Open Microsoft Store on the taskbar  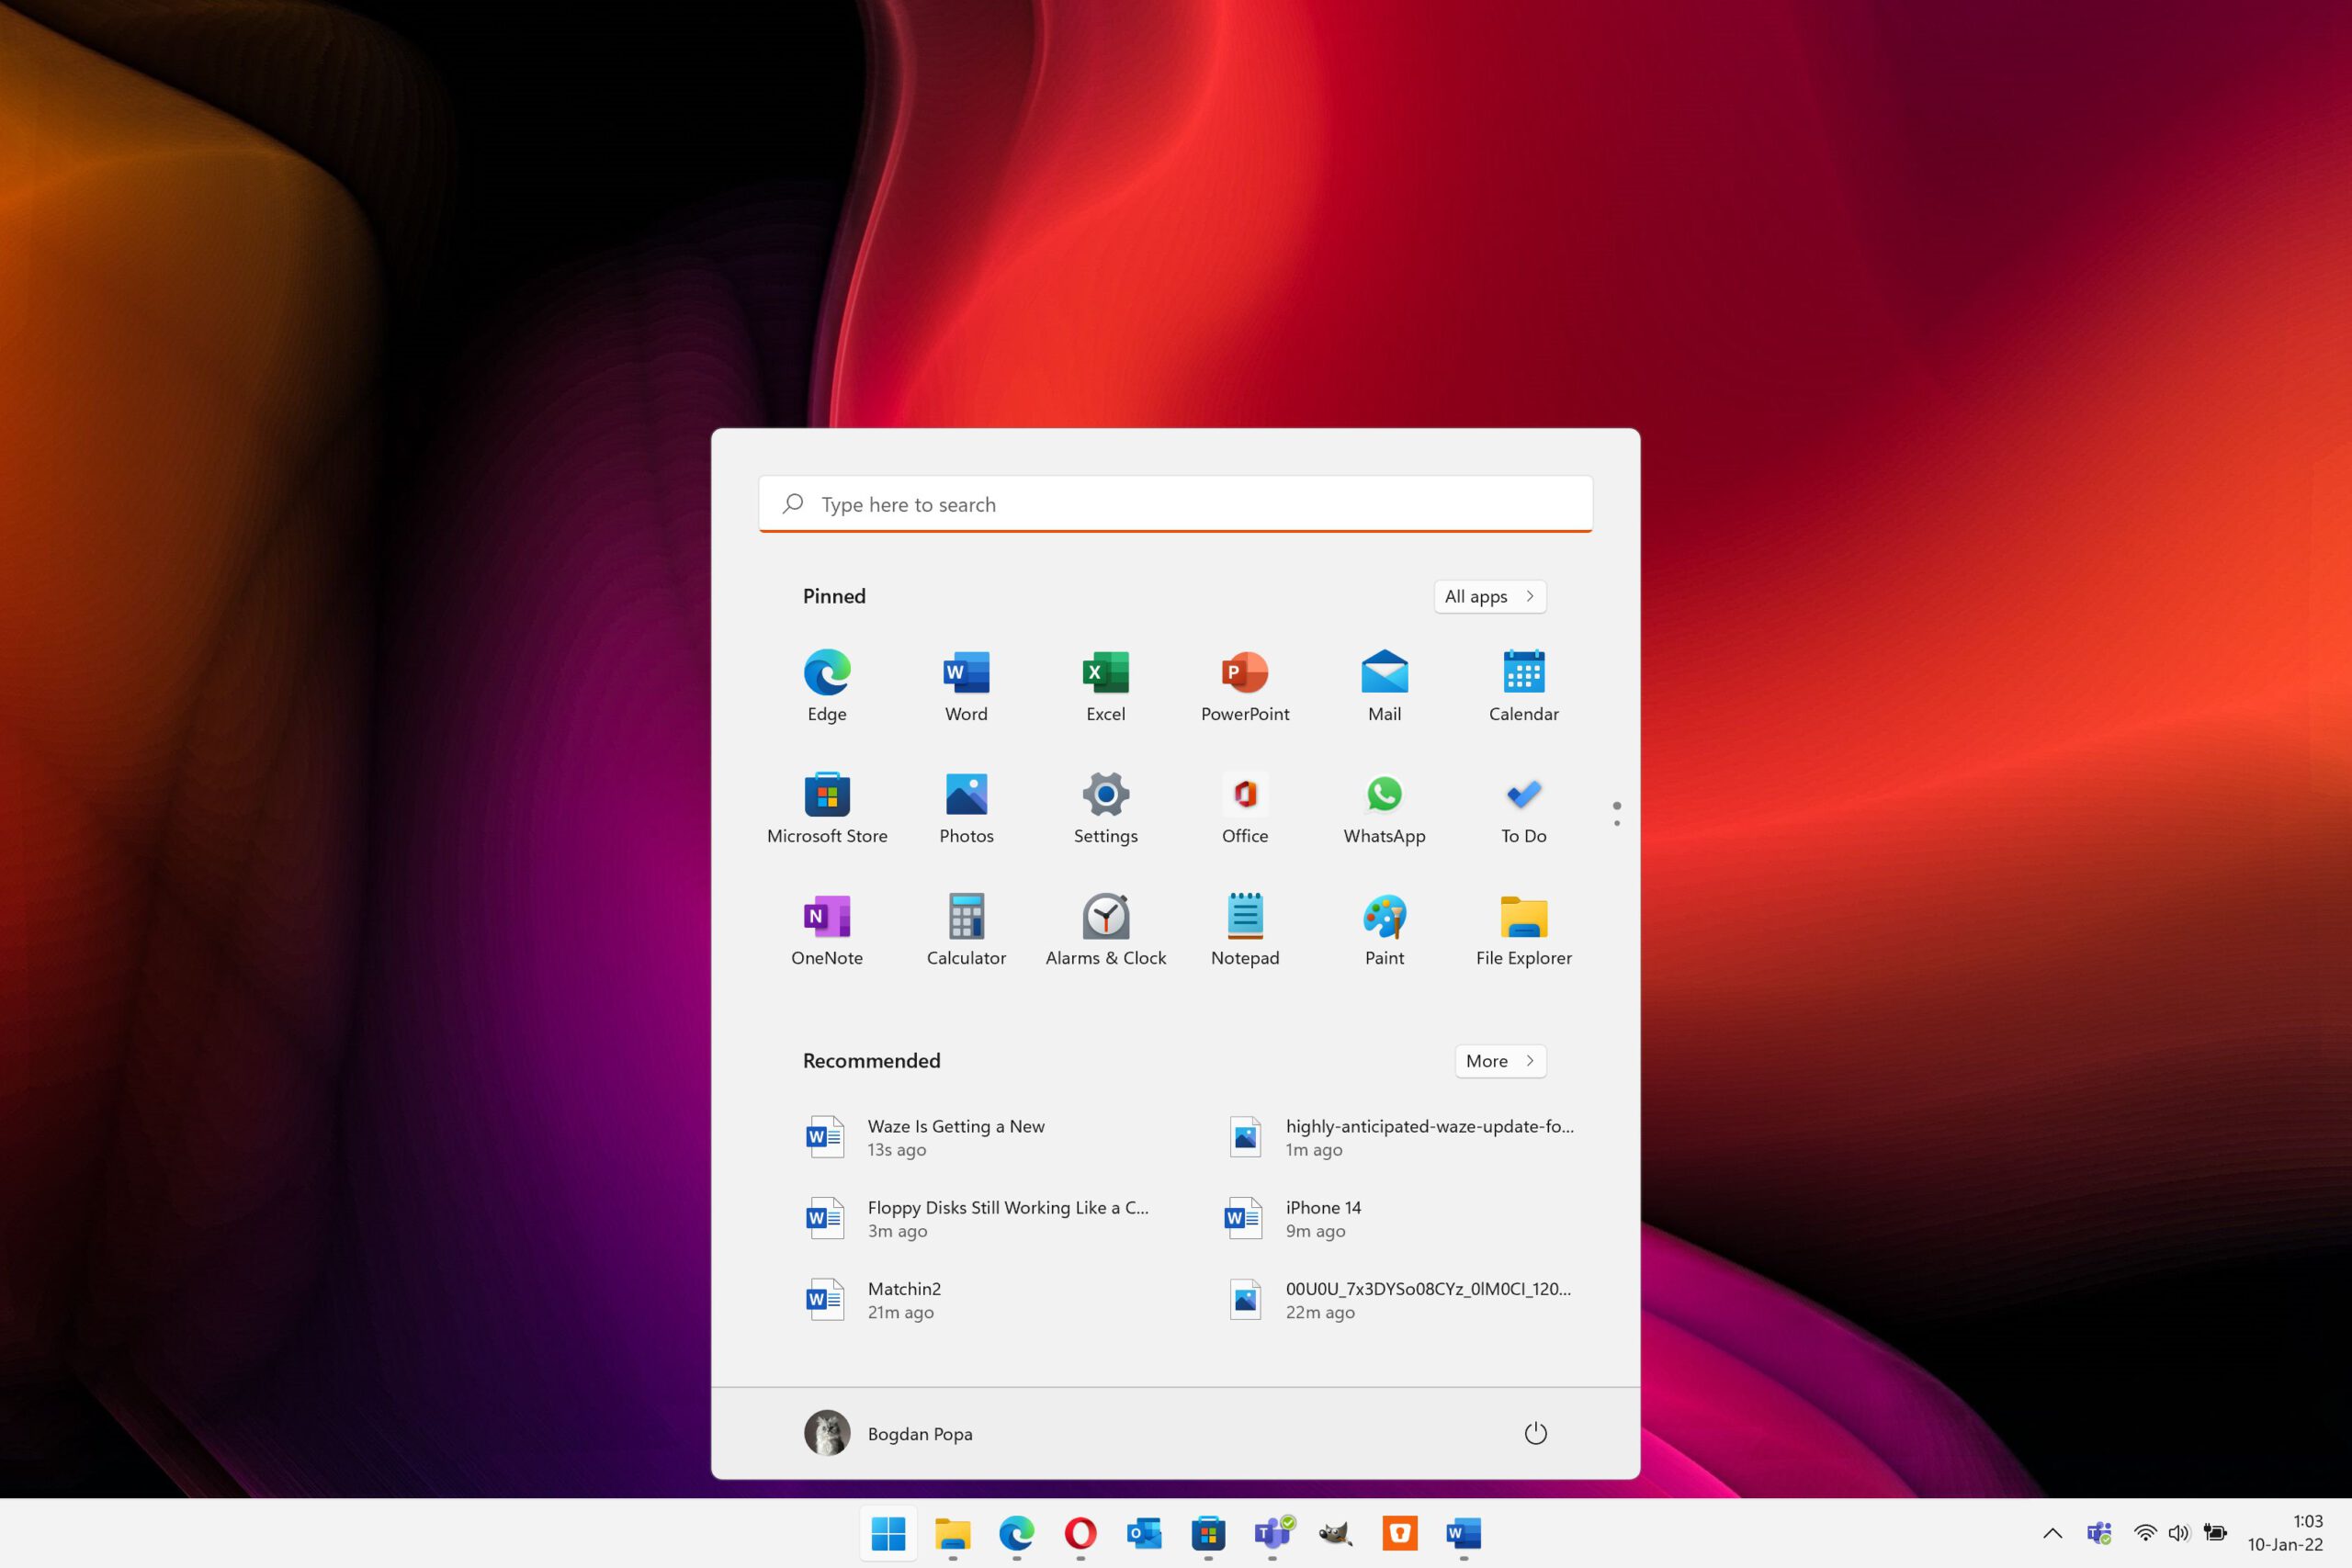[1208, 1532]
